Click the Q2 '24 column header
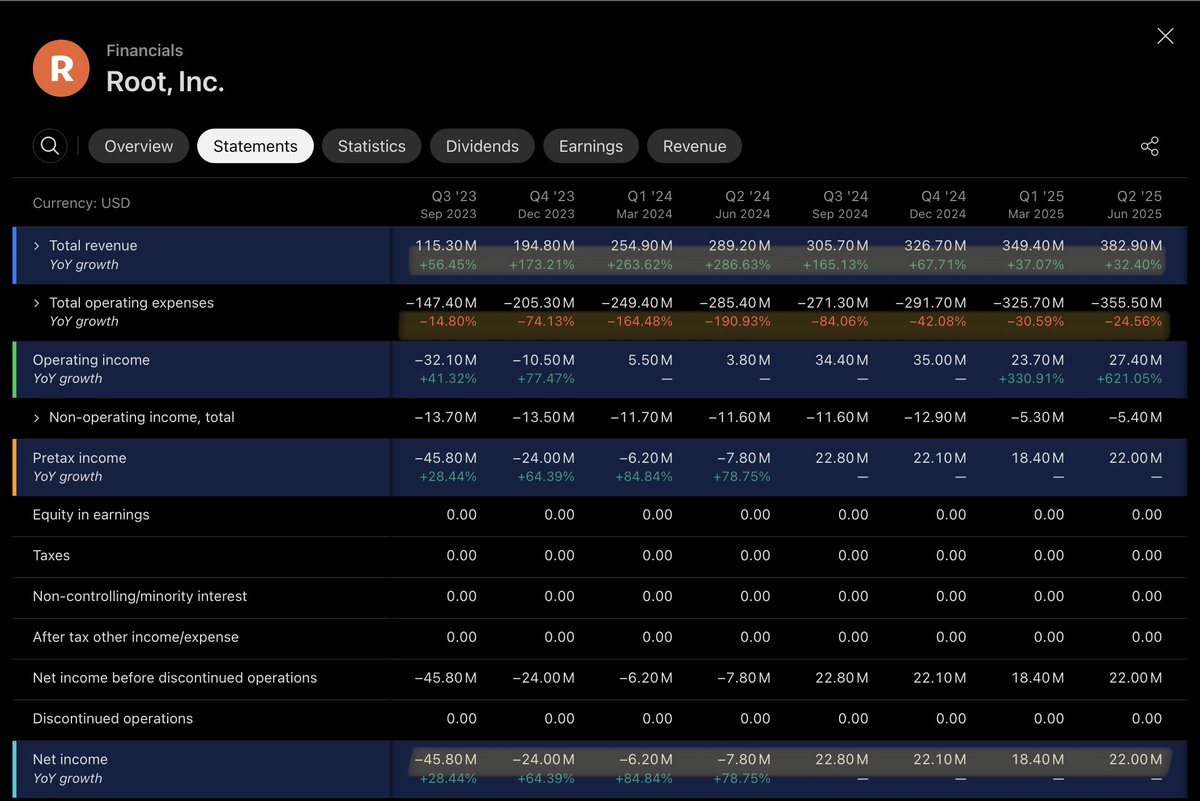This screenshot has width=1200, height=801. pyautogui.click(x=742, y=205)
